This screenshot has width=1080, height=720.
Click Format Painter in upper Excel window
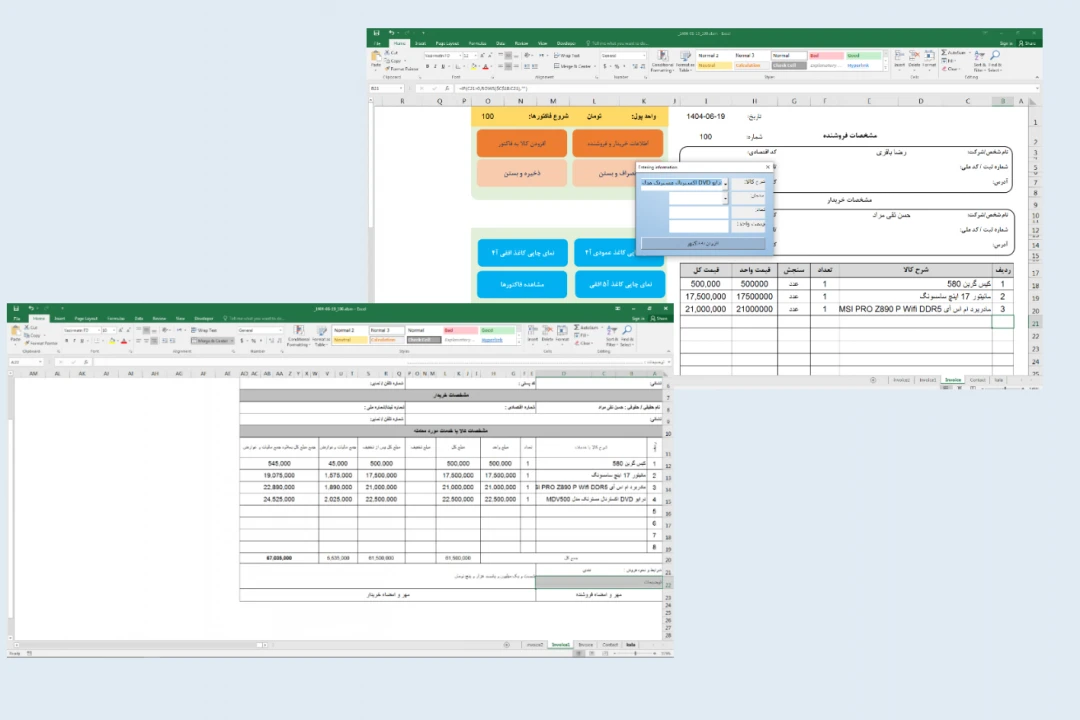[x=401, y=69]
